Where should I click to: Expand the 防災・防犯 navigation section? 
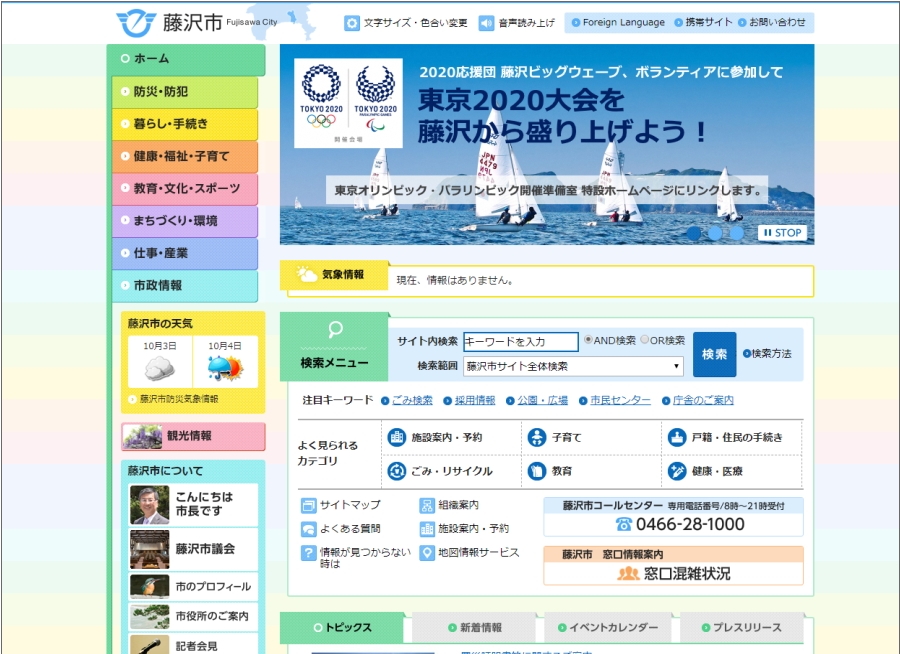point(184,92)
